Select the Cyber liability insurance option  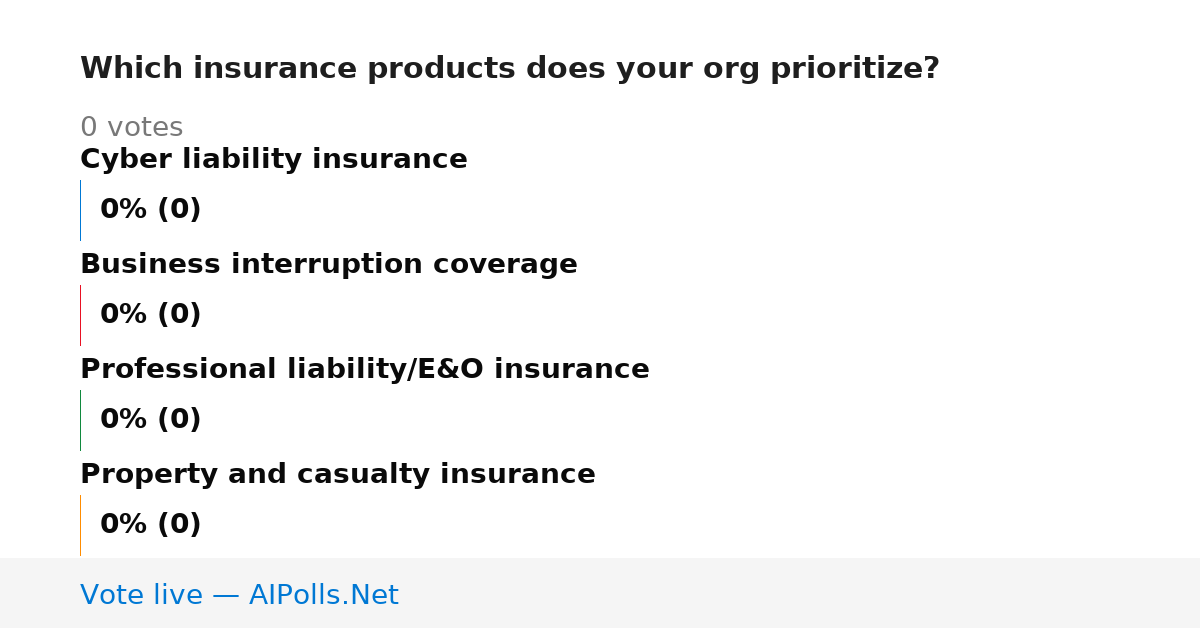(274, 160)
